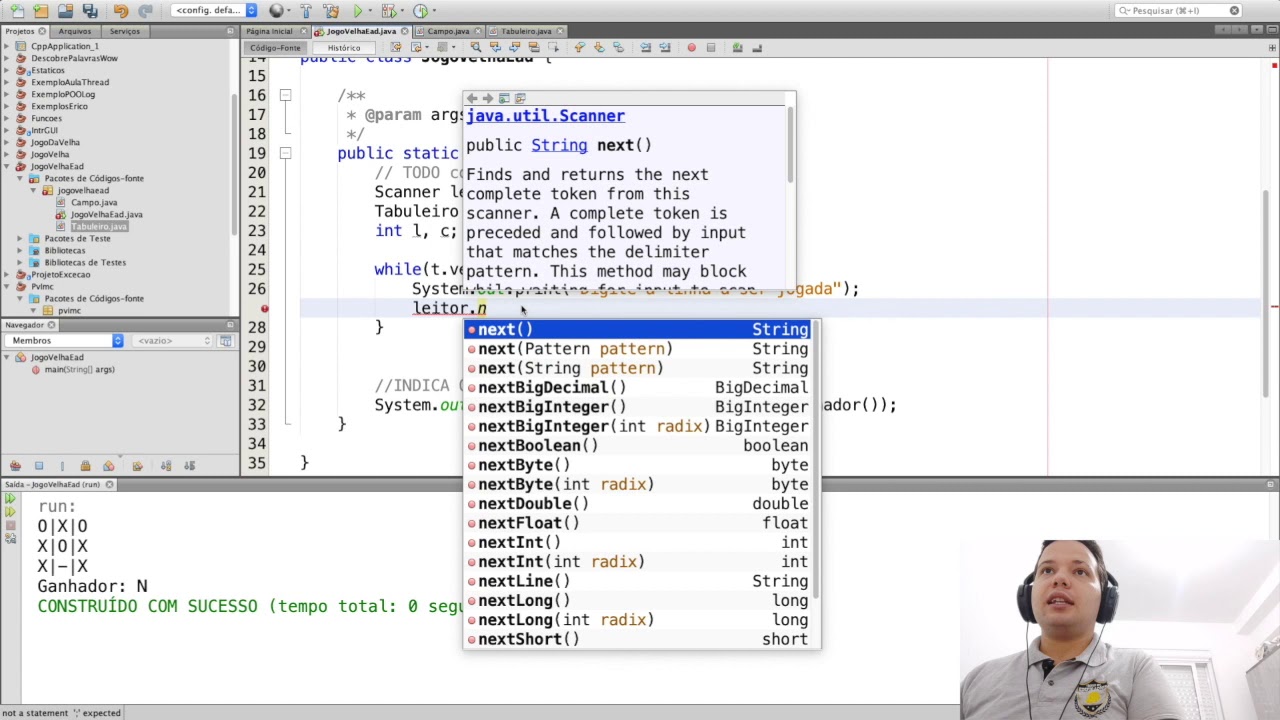Click the New Project toolbar icon
Screen dimensions: 1280x720
40,11
